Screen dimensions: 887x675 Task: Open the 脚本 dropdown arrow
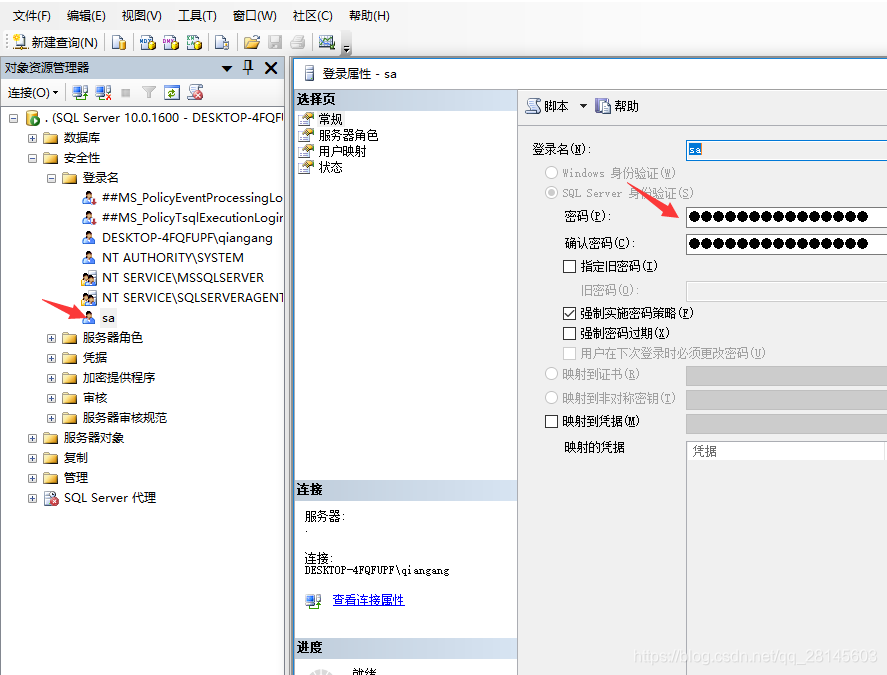[x=583, y=106]
